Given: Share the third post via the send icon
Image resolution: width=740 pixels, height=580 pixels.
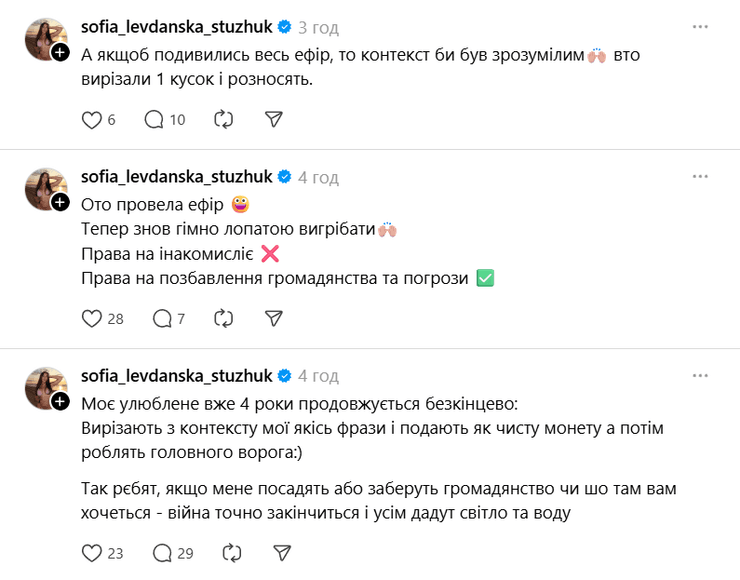Looking at the screenshot, I should click(x=282, y=552).
